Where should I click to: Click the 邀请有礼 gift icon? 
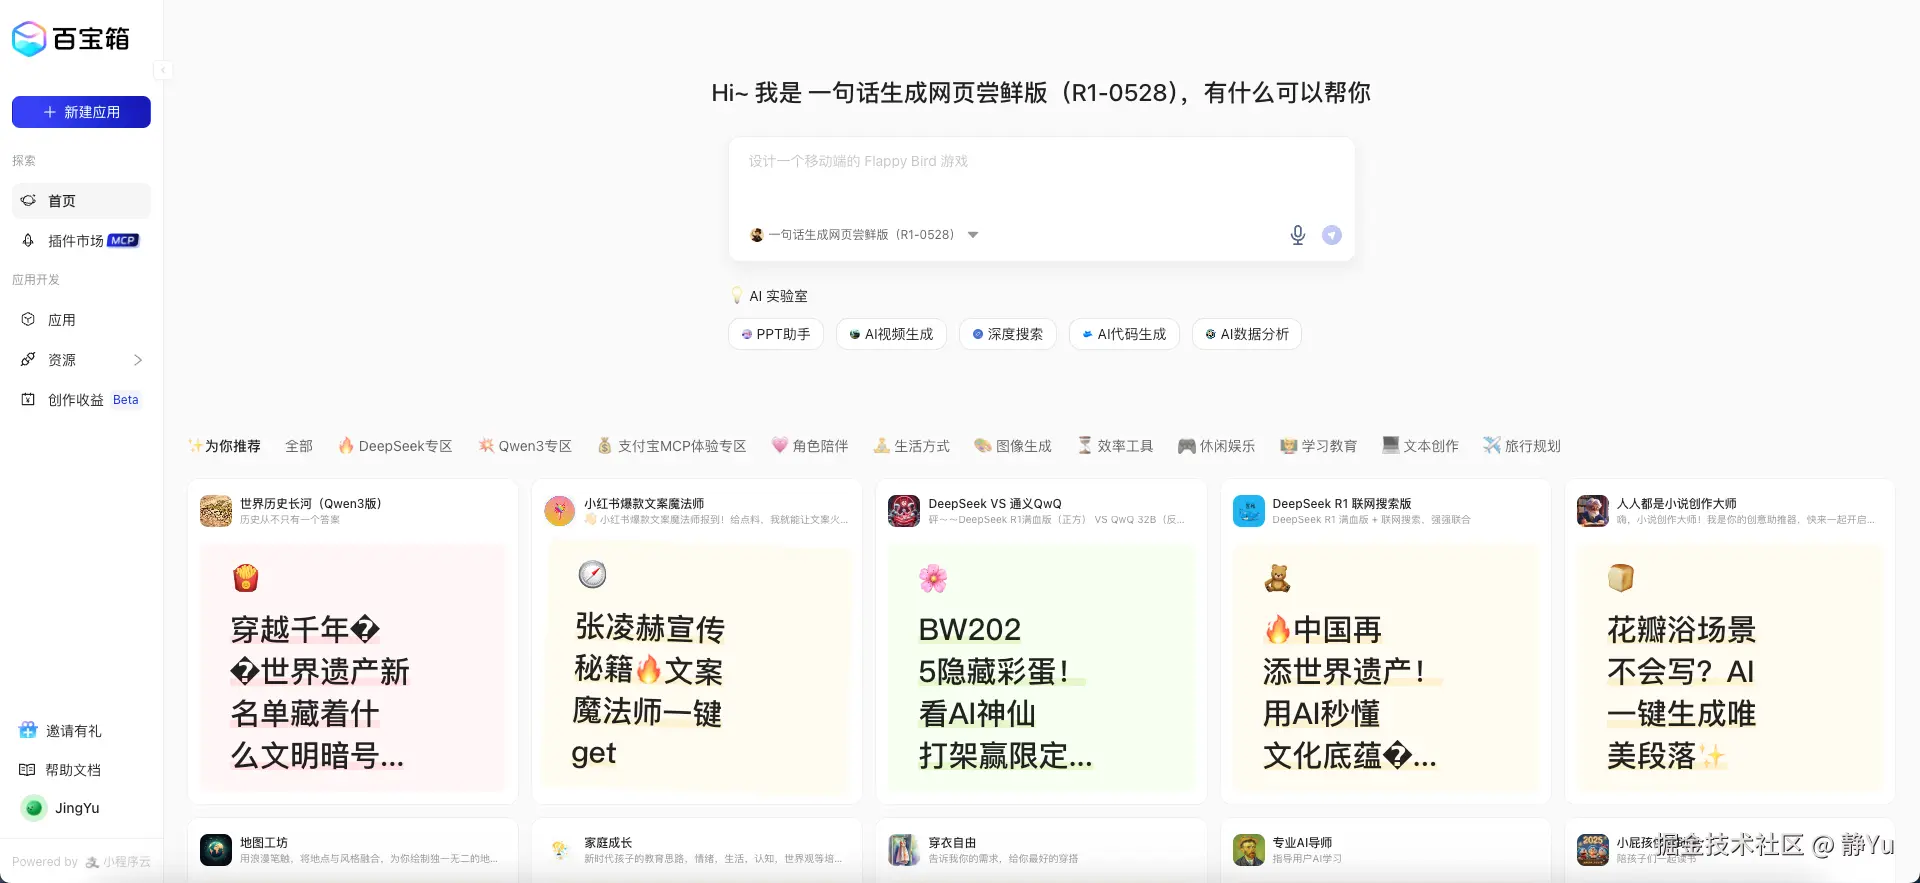(28, 731)
